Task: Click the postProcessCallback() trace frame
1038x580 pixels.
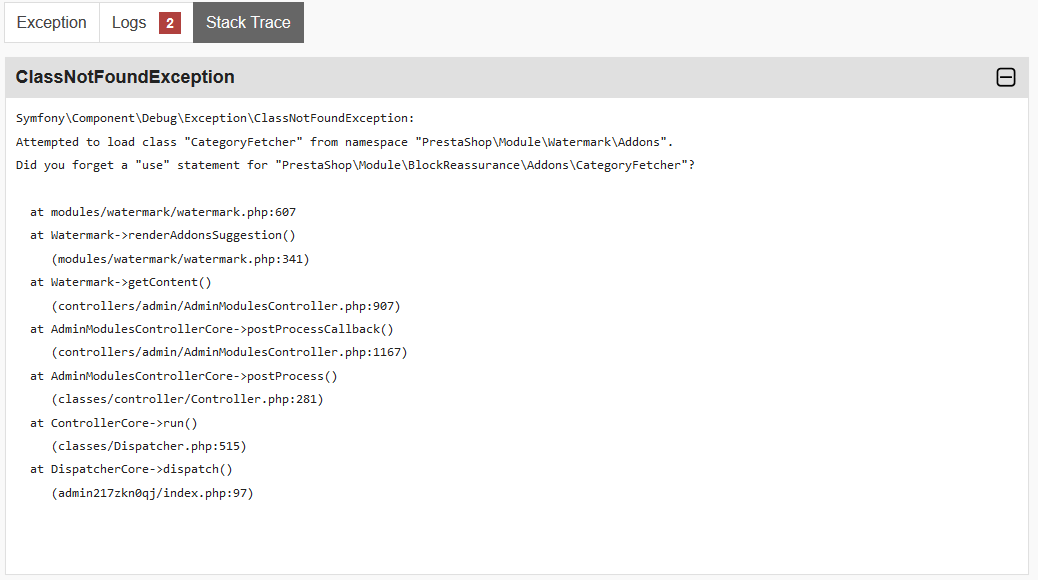Action: pyautogui.click(x=212, y=329)
